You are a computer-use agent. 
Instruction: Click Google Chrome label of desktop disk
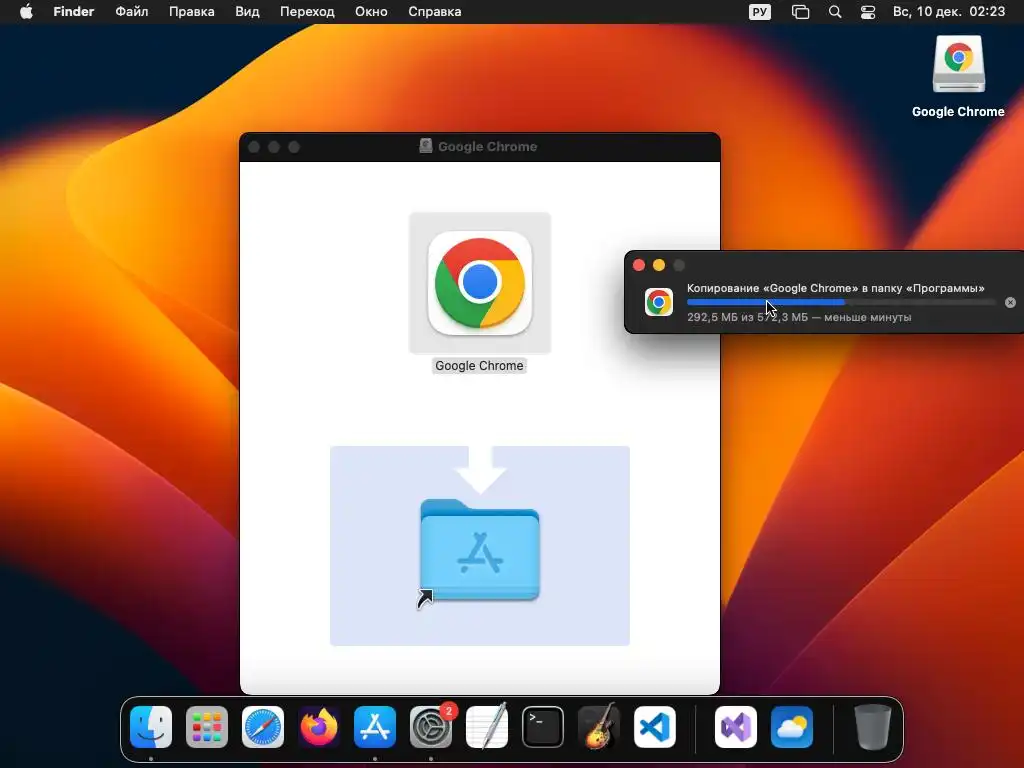(958, 112)
